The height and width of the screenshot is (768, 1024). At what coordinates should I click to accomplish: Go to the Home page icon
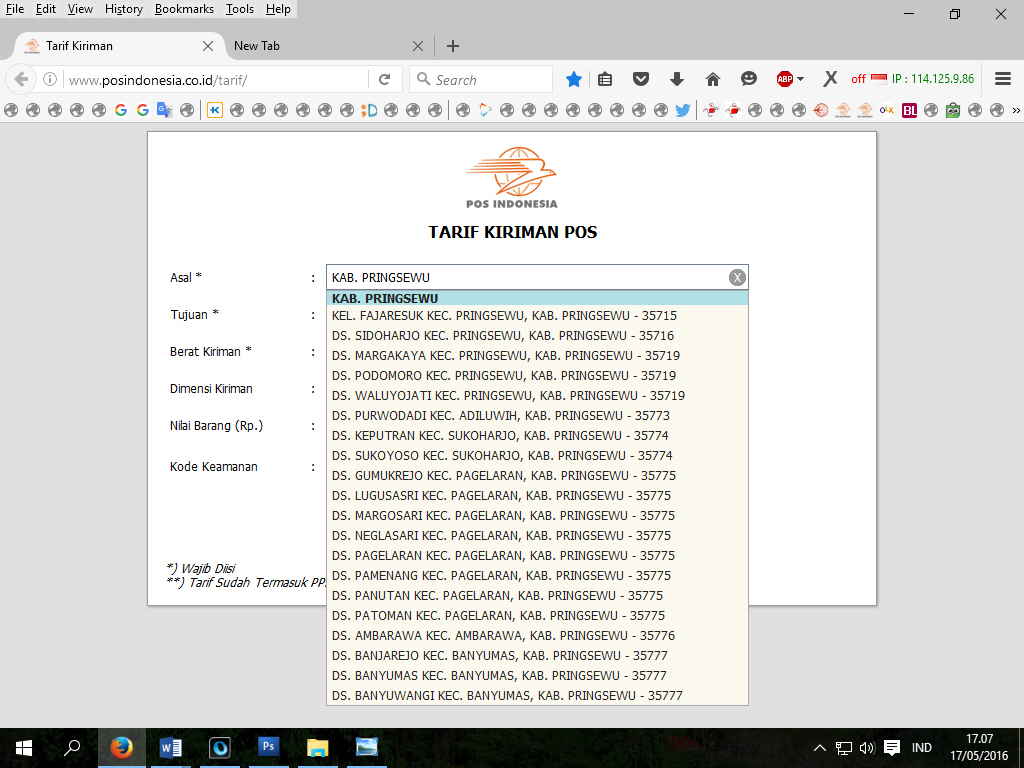(712, 80)
